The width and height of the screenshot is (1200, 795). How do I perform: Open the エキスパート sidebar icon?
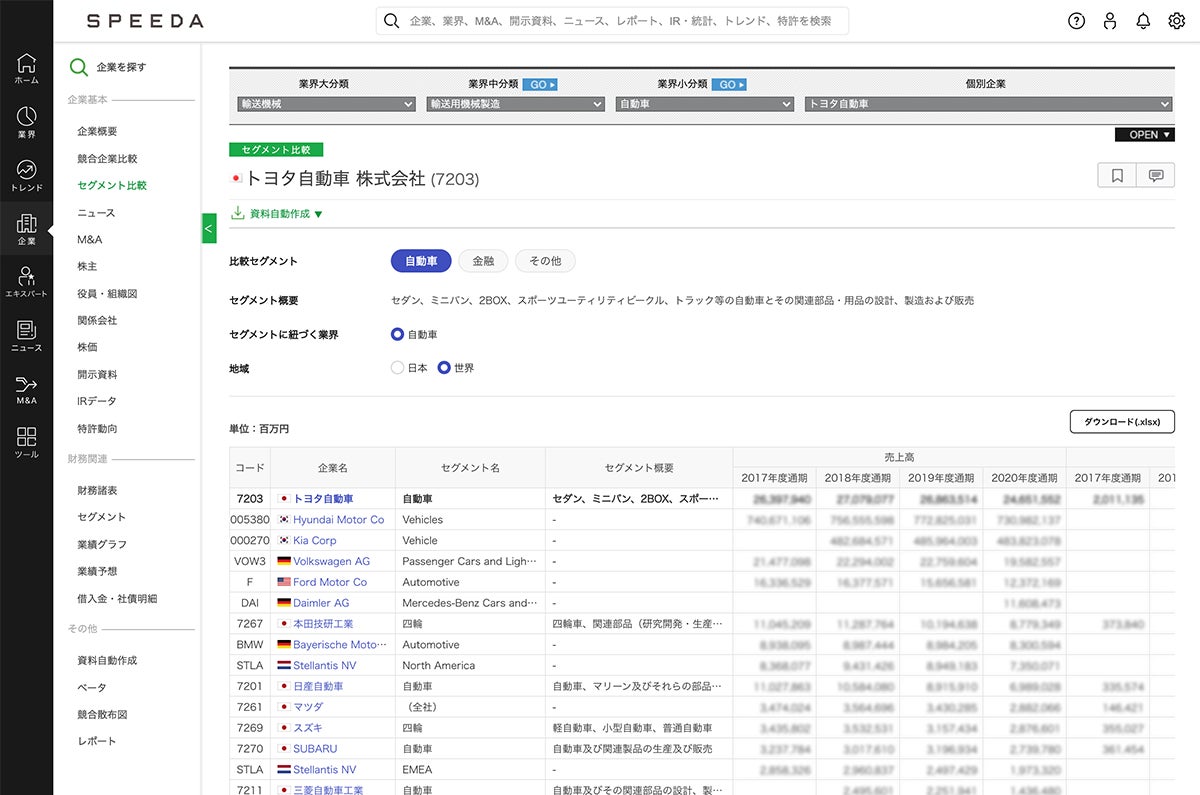26,283
